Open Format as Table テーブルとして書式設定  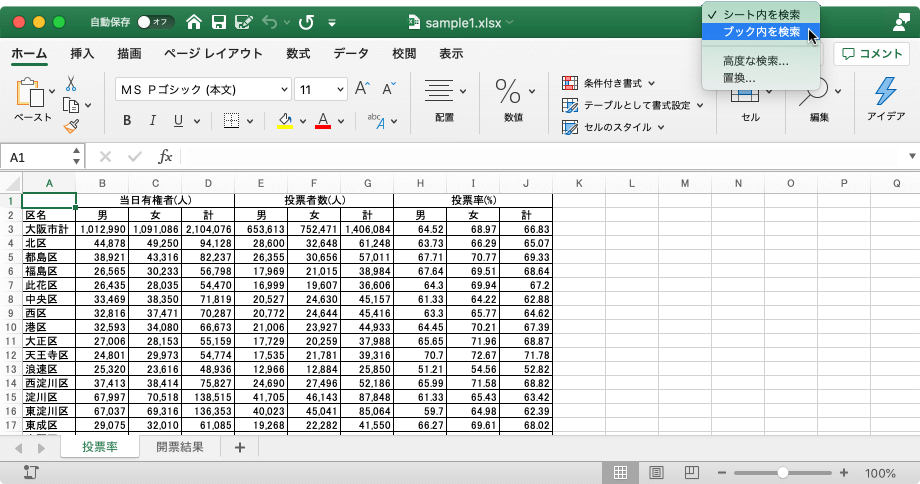[x=632, y=105]
